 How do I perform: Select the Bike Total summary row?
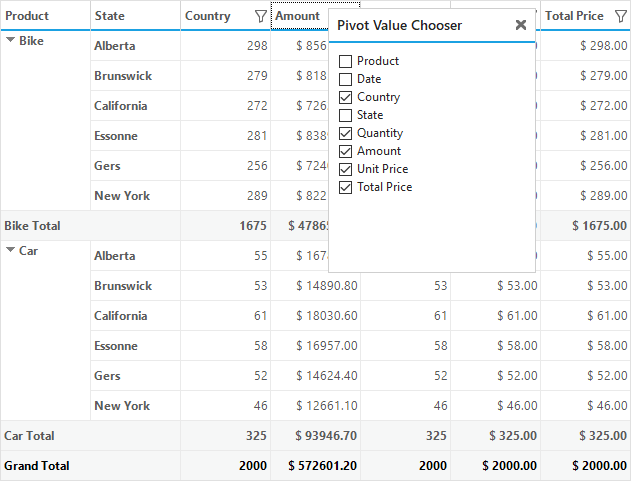(x=316, y=225)
